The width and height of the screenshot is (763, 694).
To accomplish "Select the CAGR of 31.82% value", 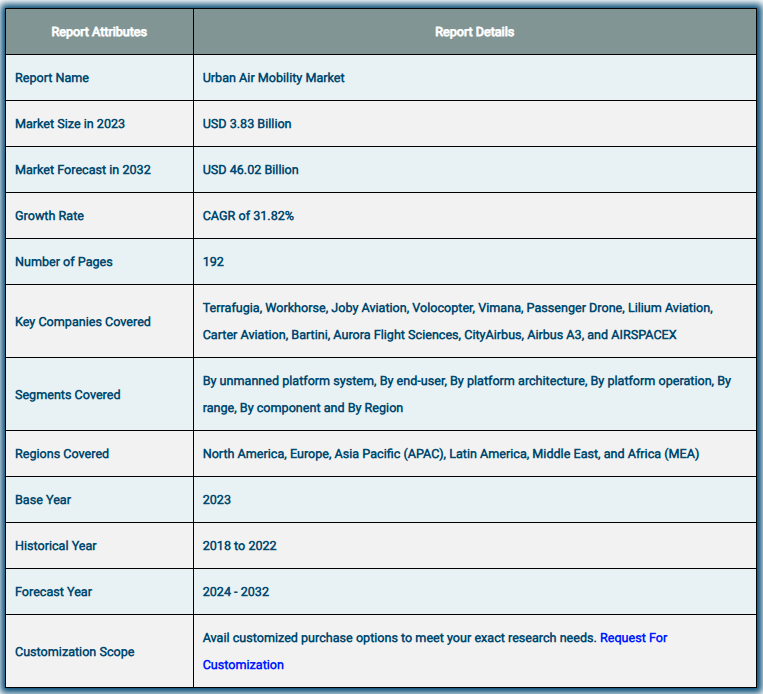I will click(x=248, y=216).
